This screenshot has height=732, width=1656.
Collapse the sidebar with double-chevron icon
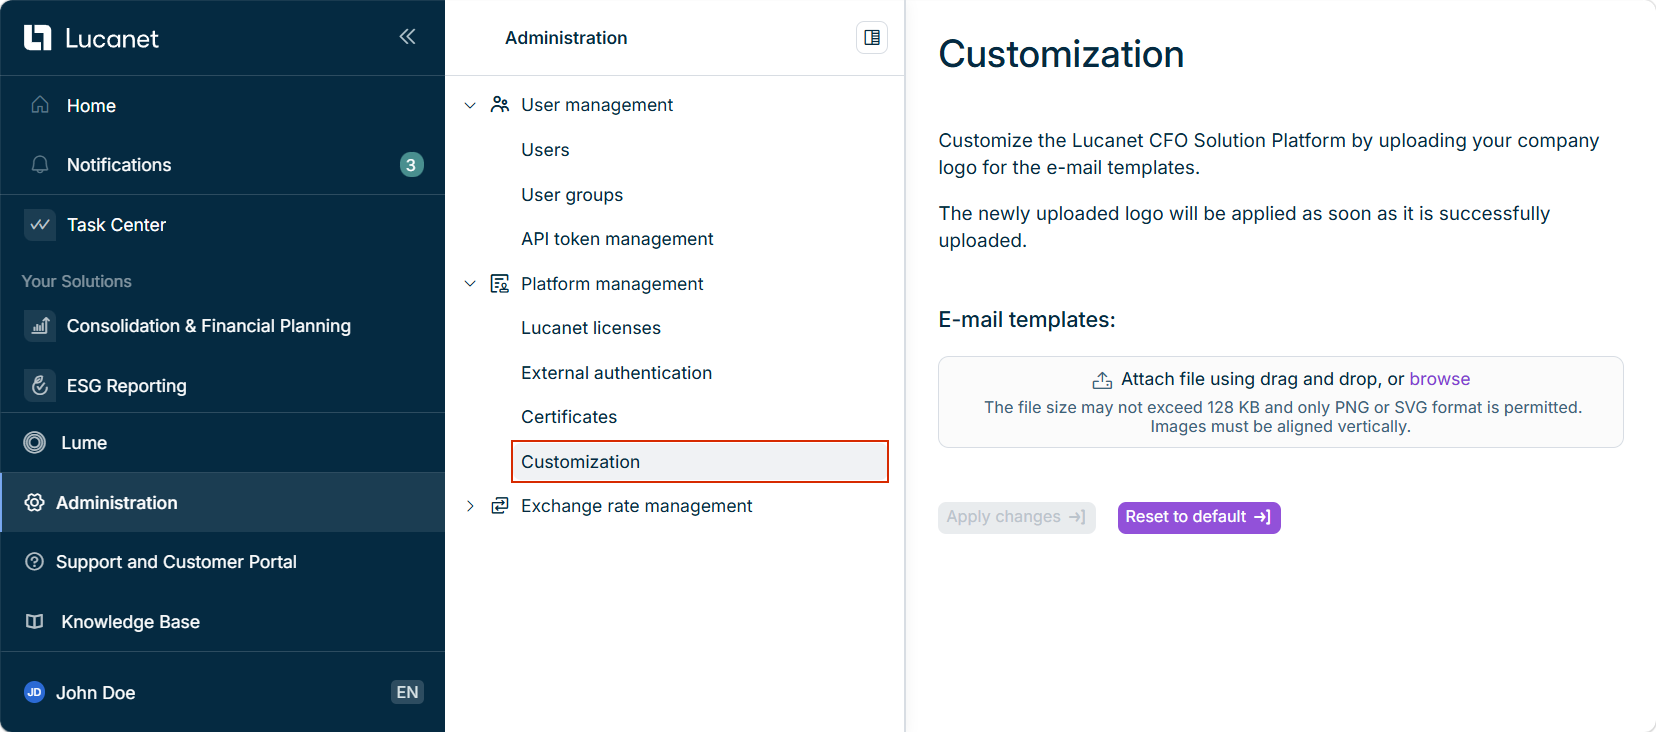pos(407,37)
